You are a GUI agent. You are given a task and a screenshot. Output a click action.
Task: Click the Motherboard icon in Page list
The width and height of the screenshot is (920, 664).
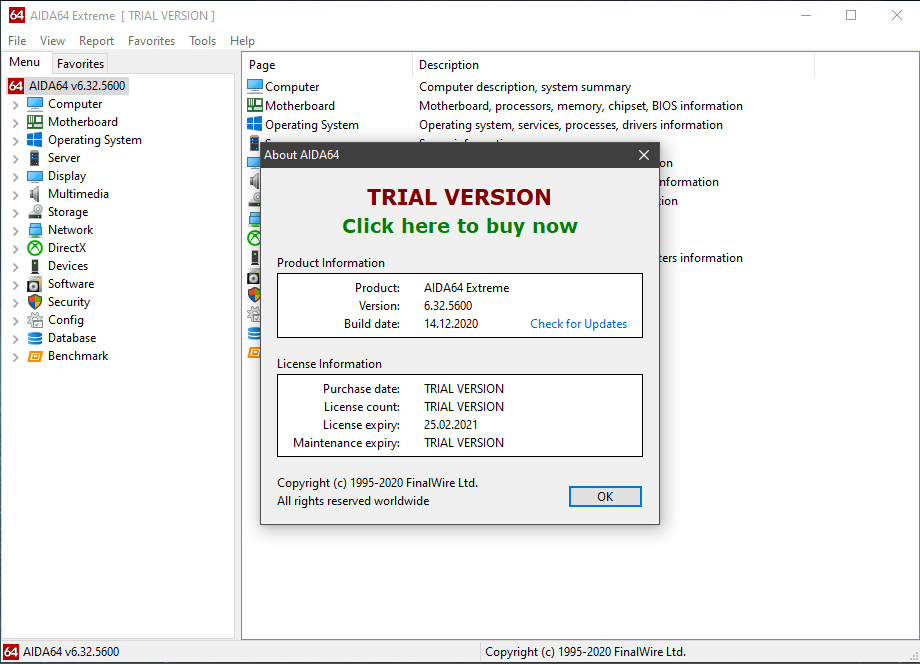pyautogui.click(x=255, y=106)
